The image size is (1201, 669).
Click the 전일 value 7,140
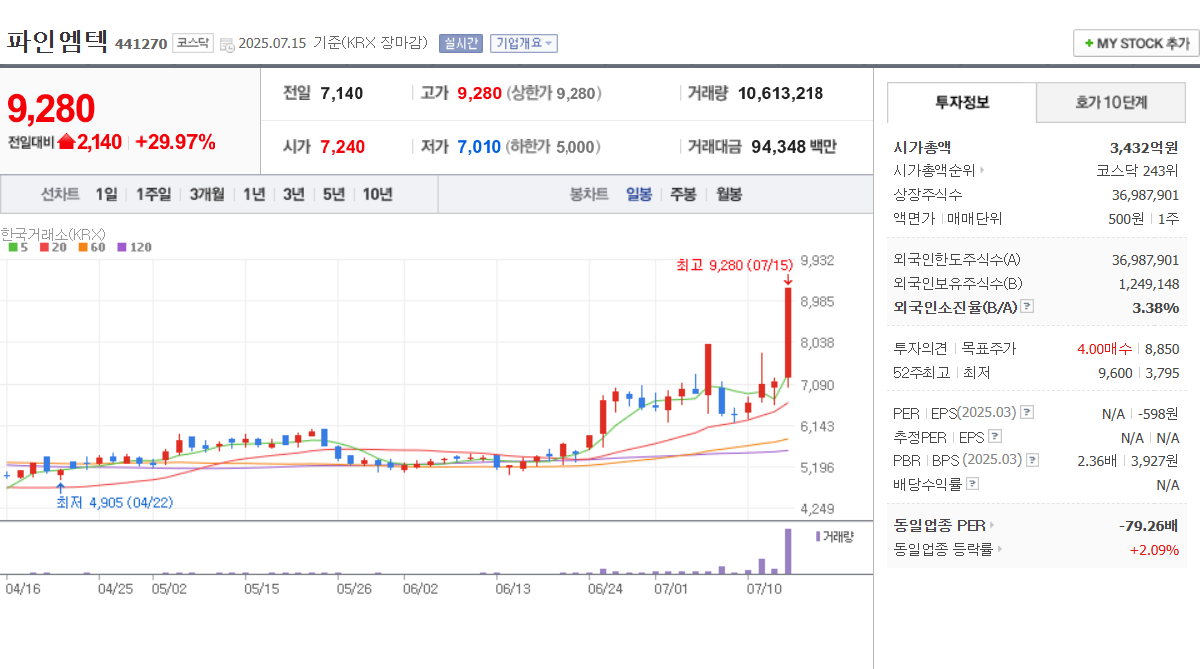click(342, 93)
